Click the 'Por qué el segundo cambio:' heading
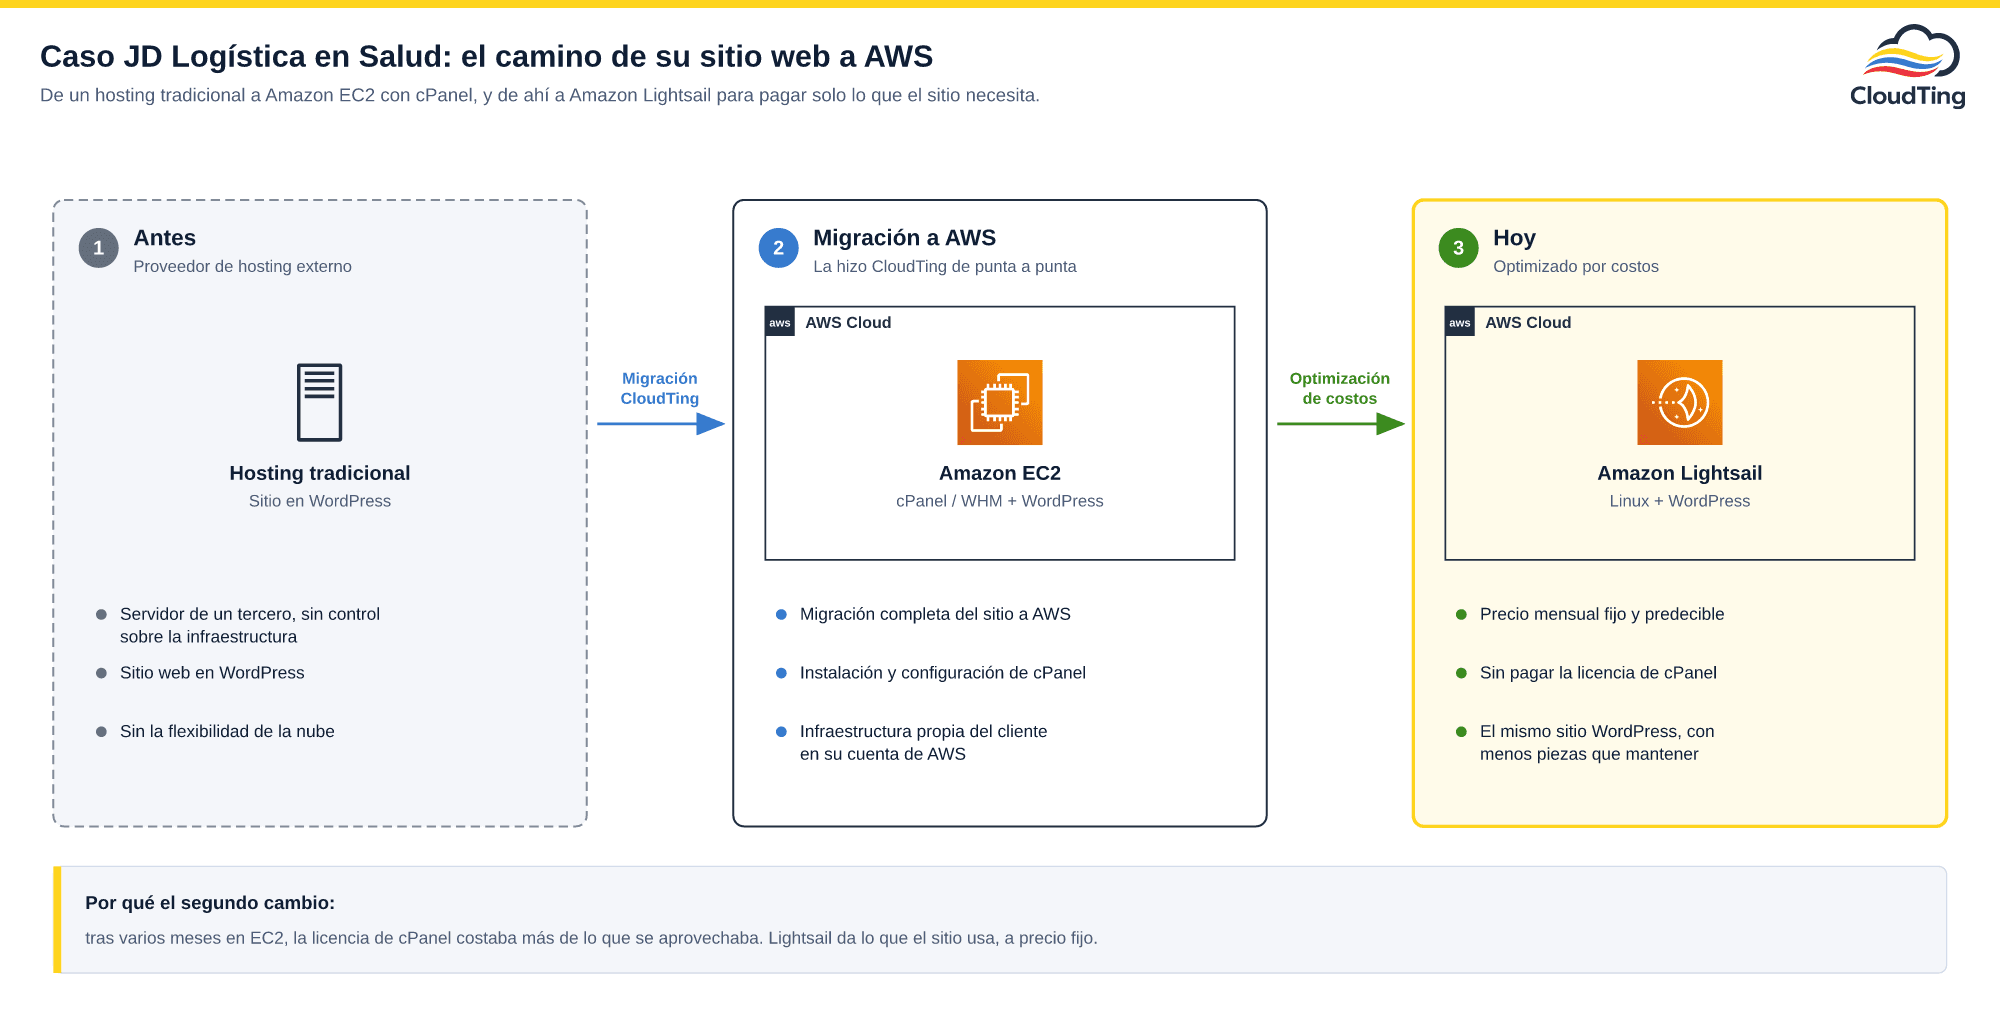The width and height of the screenshot is (2000, 1013). pyautogui.click(x=210, y=903)
